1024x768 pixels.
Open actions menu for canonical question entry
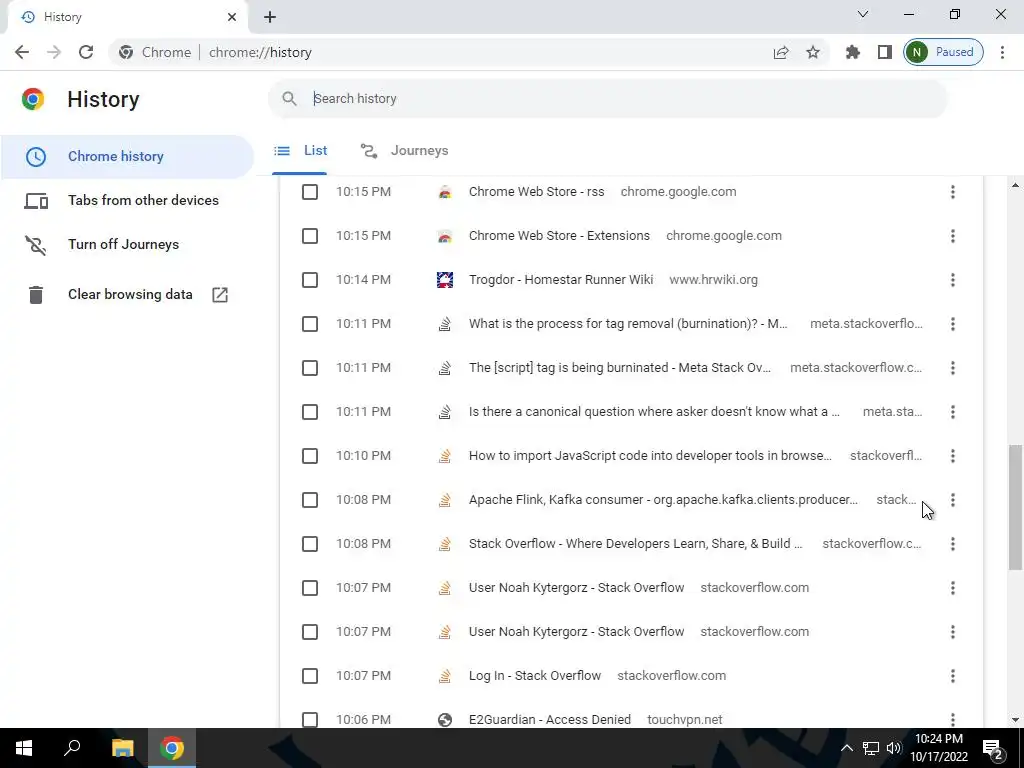953,412
